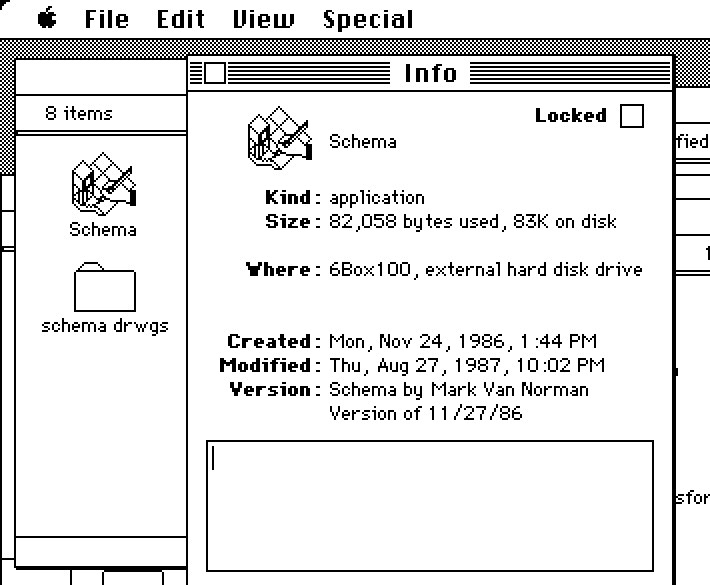Select the schema drwgs folder icon
The width and height of the screenshot is (710, 585).
click(105, 287)
